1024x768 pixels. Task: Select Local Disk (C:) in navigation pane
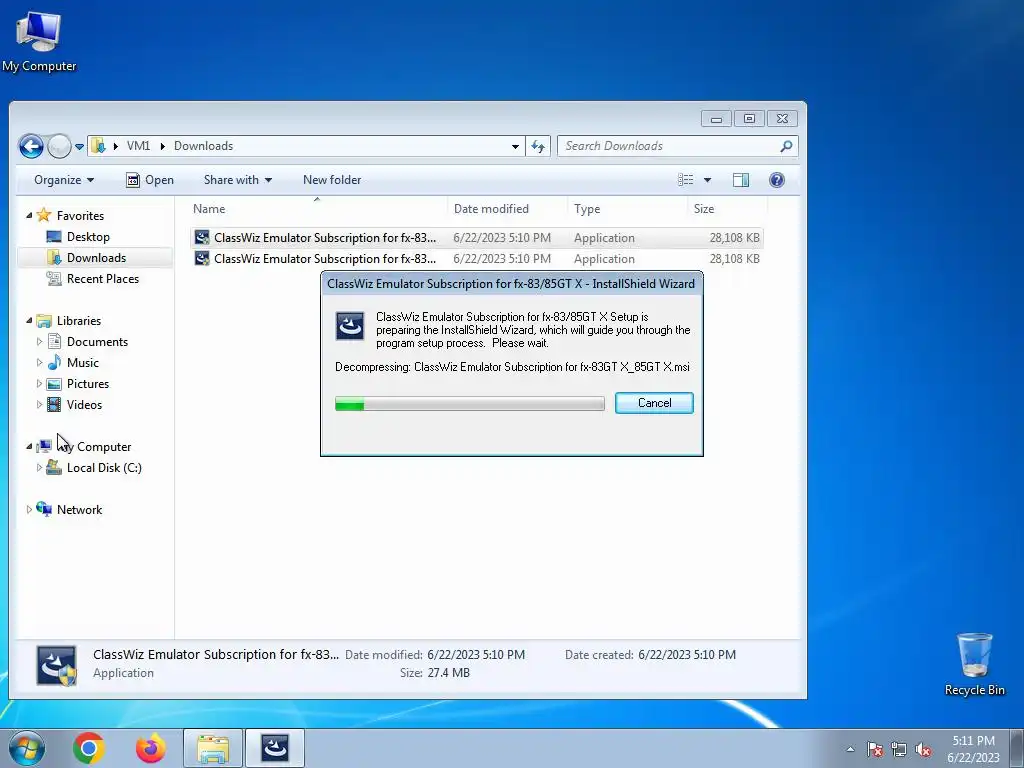[104, 468]
